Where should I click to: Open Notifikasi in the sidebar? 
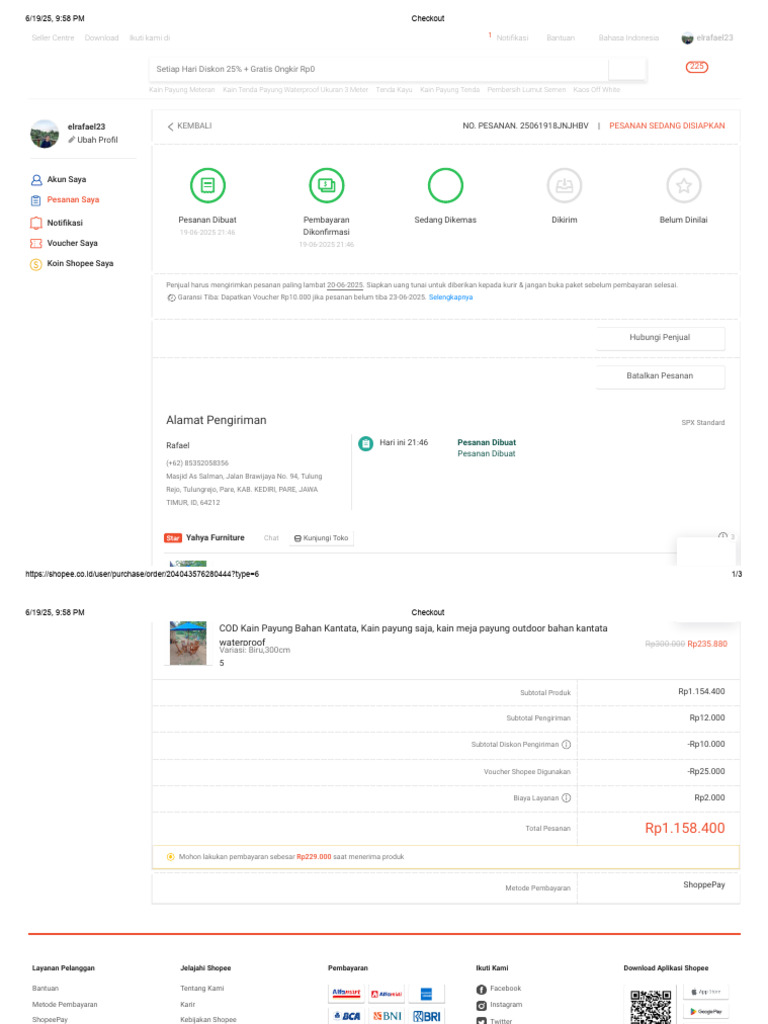coord(57,223)
